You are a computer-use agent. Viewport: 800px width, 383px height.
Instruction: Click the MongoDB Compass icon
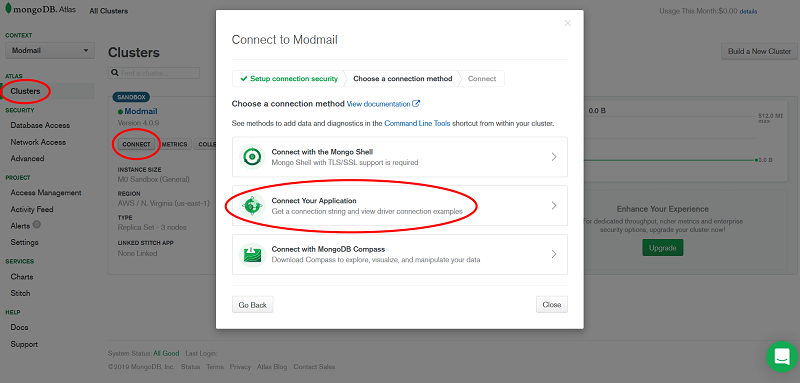[252, 254]
